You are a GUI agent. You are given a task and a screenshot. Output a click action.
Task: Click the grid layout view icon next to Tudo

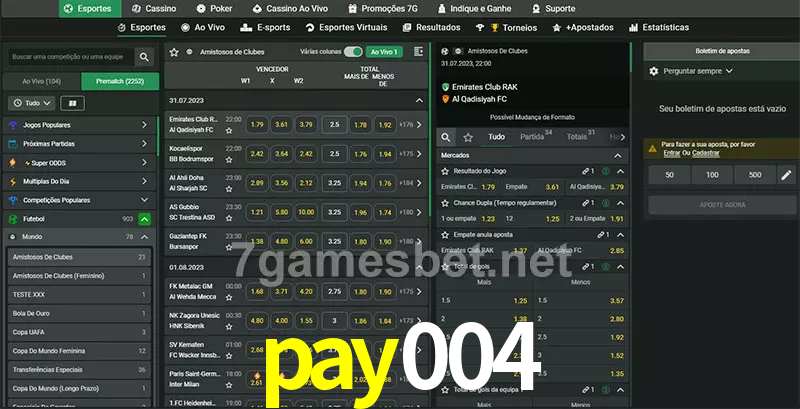pyautogui.click(x=72, y=103)
